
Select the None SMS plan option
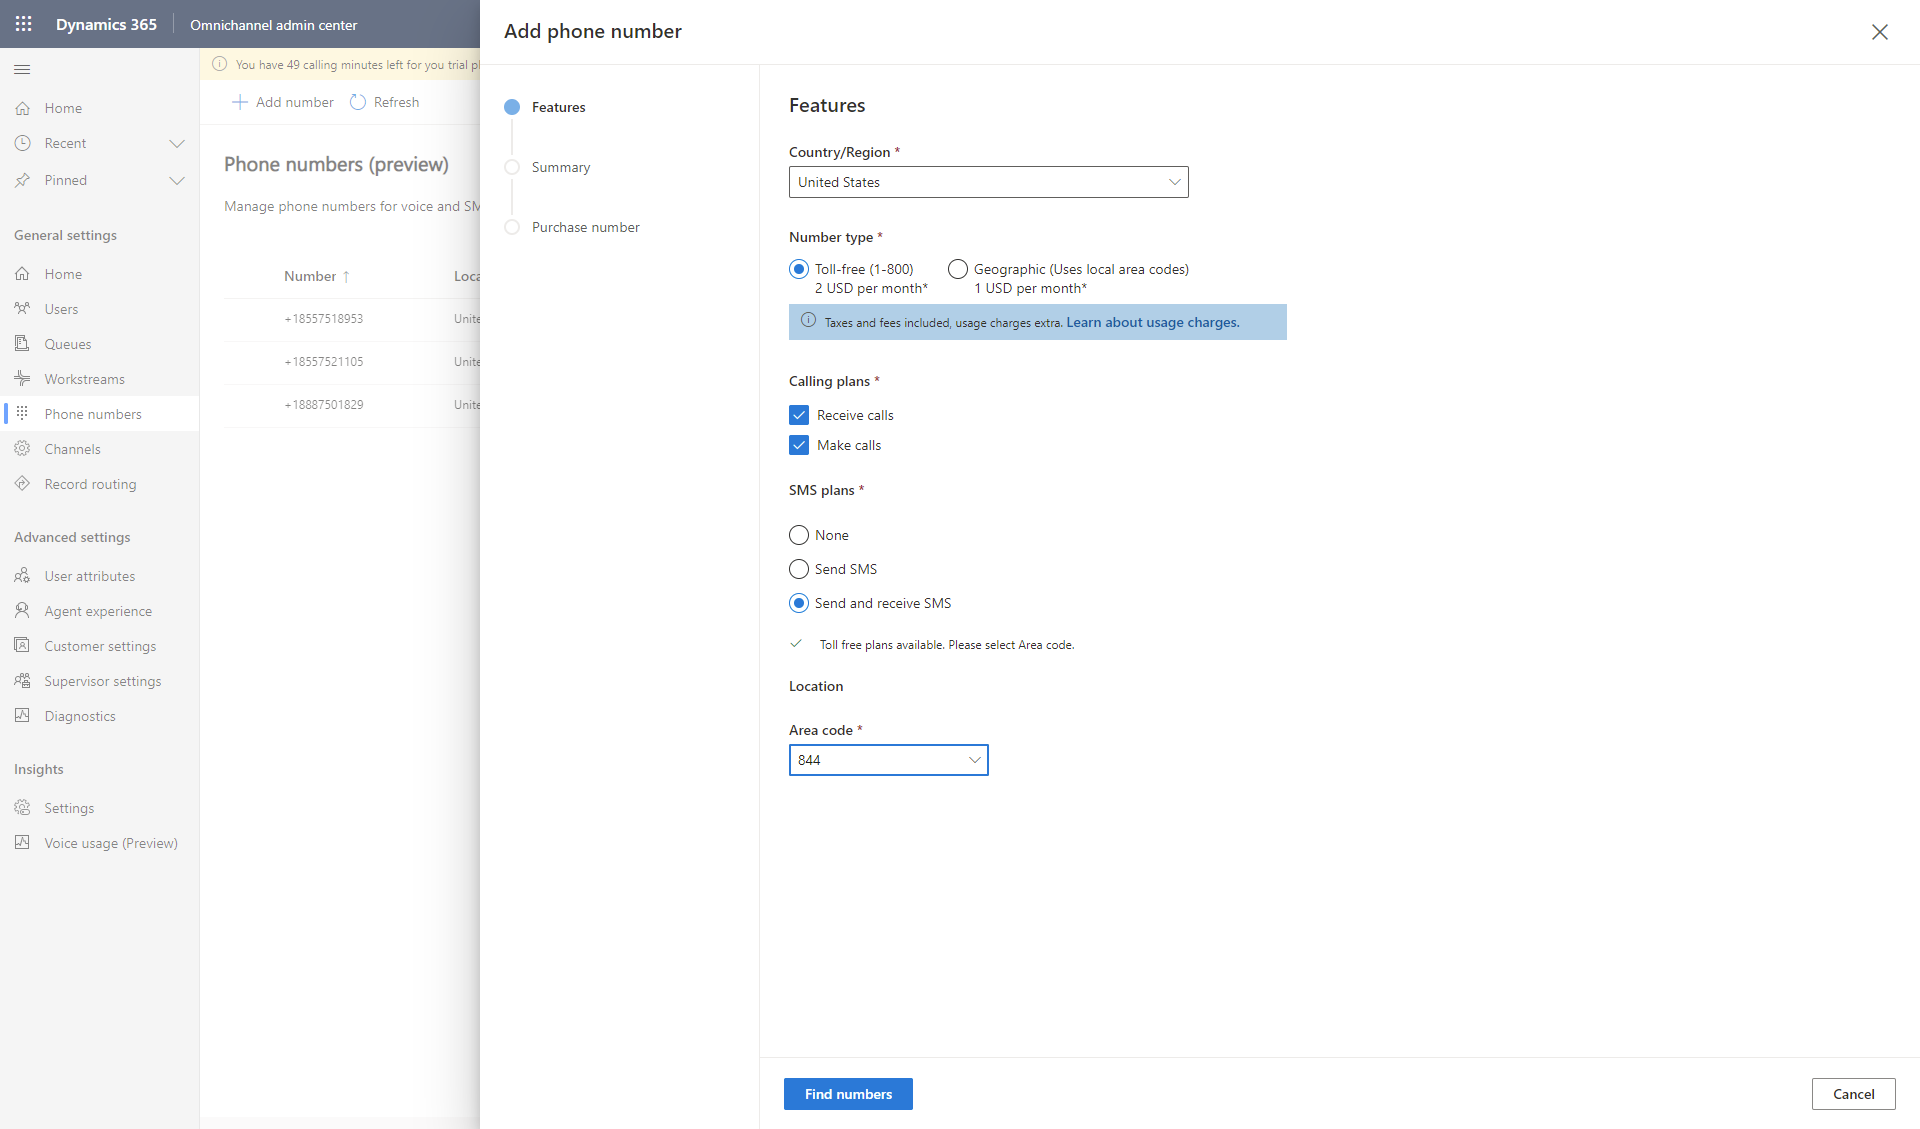click(x=799, y=535)
